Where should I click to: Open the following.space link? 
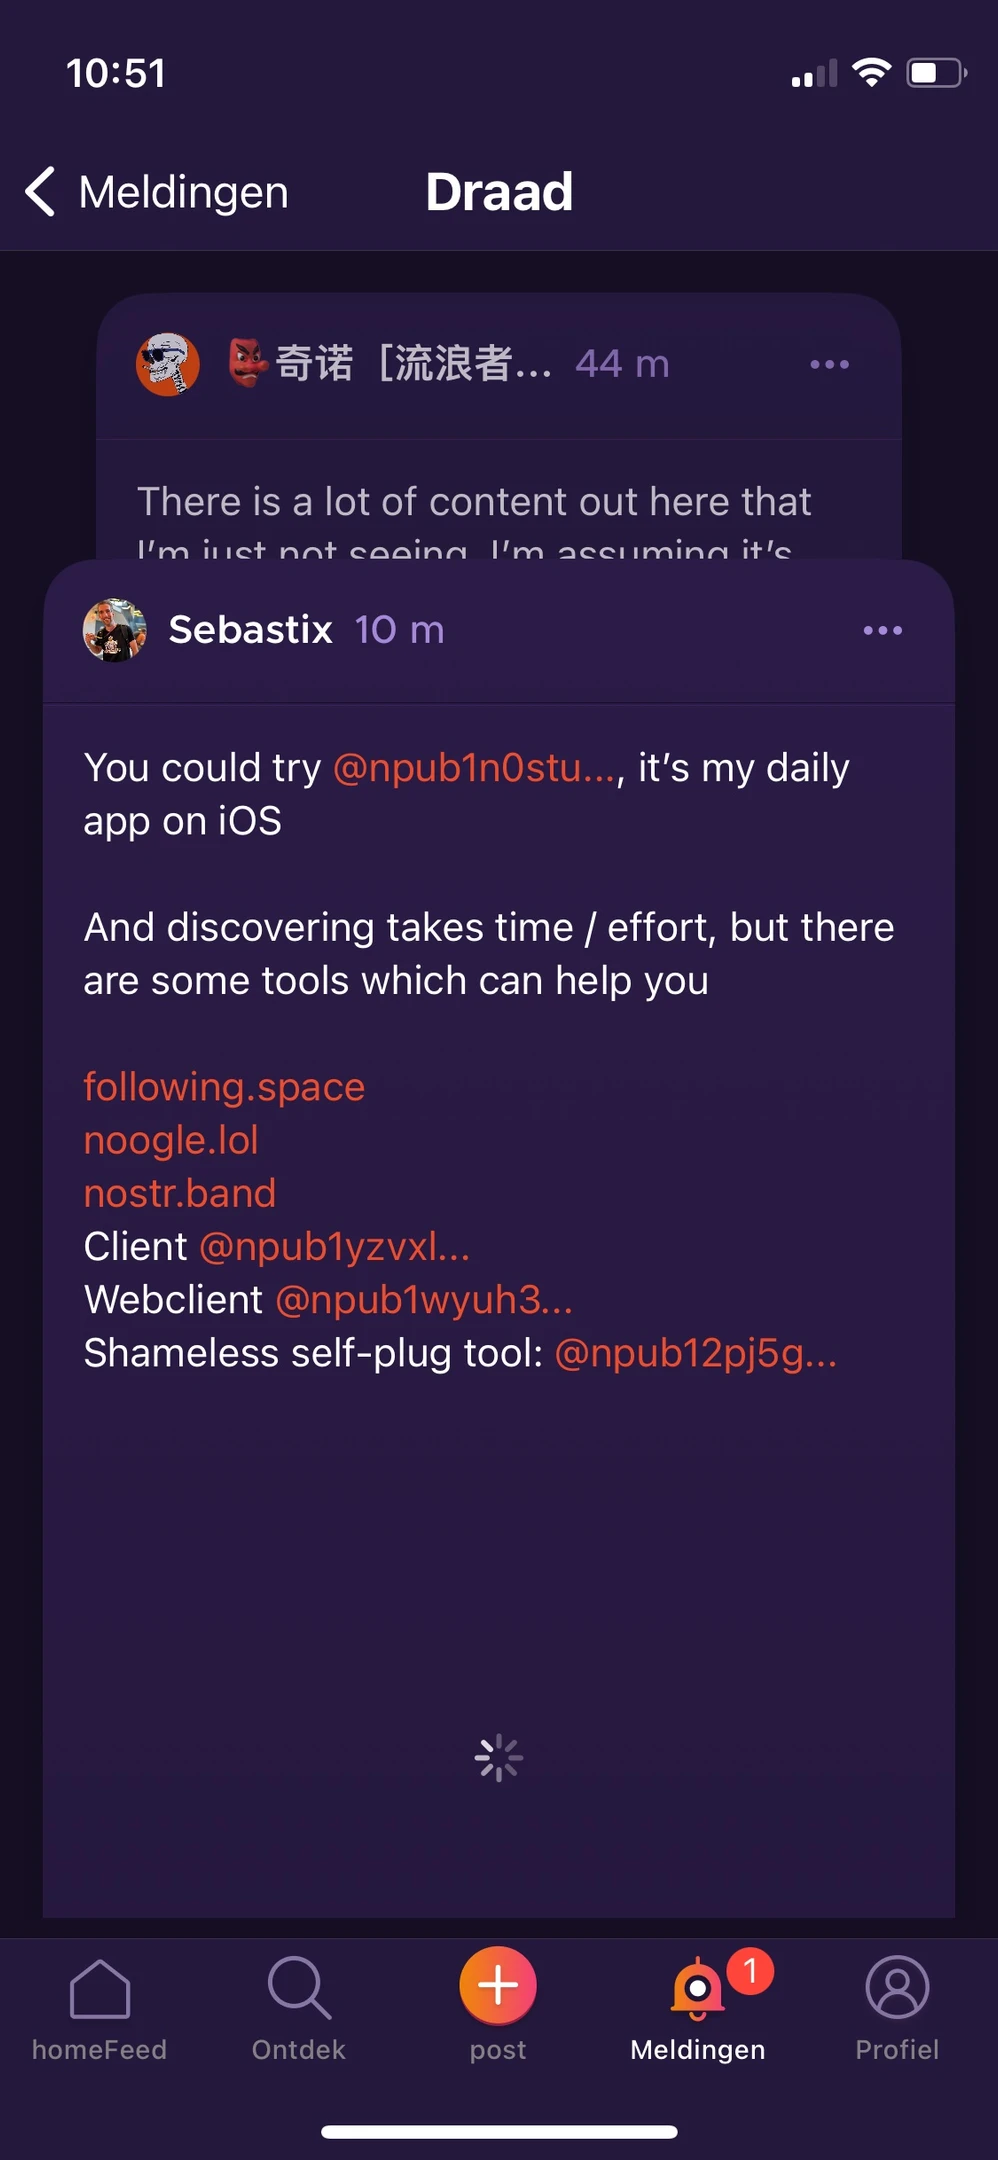tap(224, 1087)
